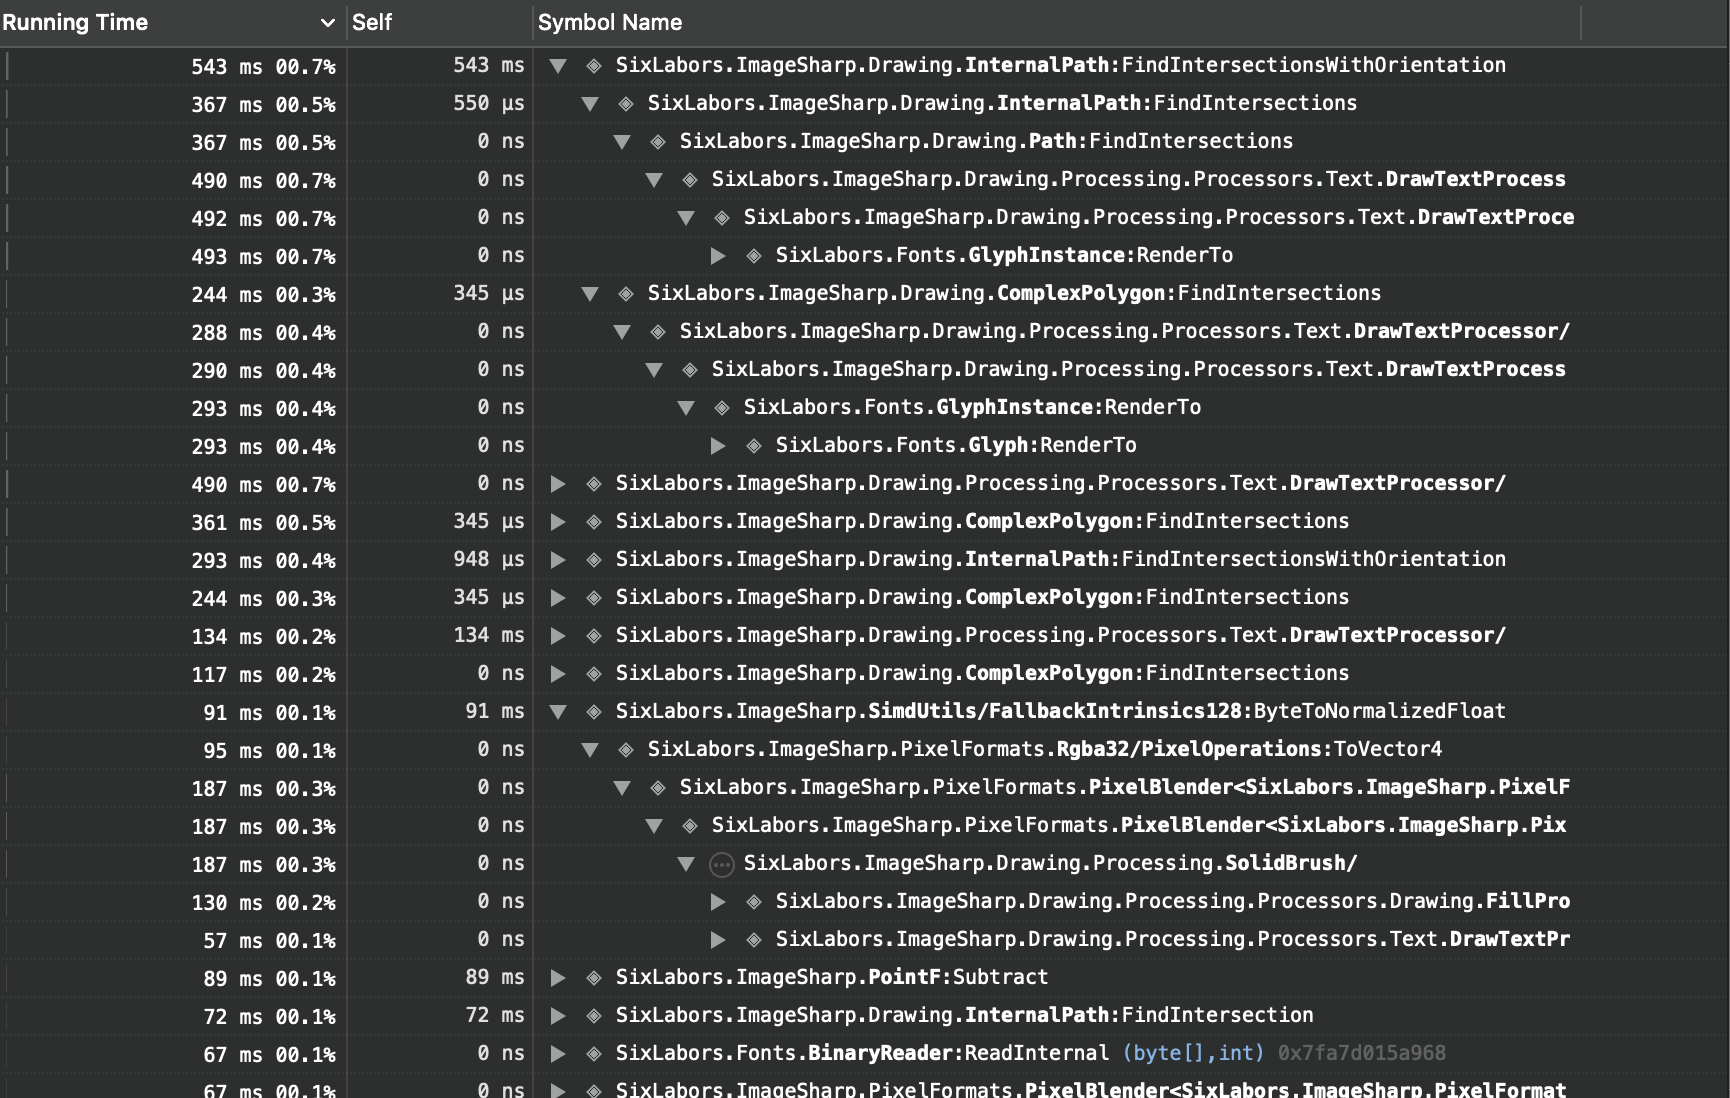Click the 543 ms 00.7% running time cell
The image size is (1730, 1098).
coord(263,67)
